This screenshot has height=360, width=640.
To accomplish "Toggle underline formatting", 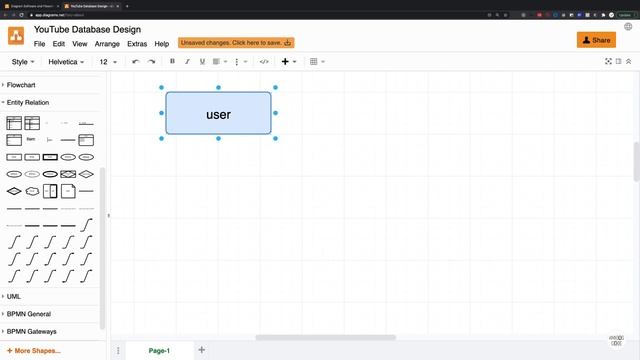I will pos(202,61).
